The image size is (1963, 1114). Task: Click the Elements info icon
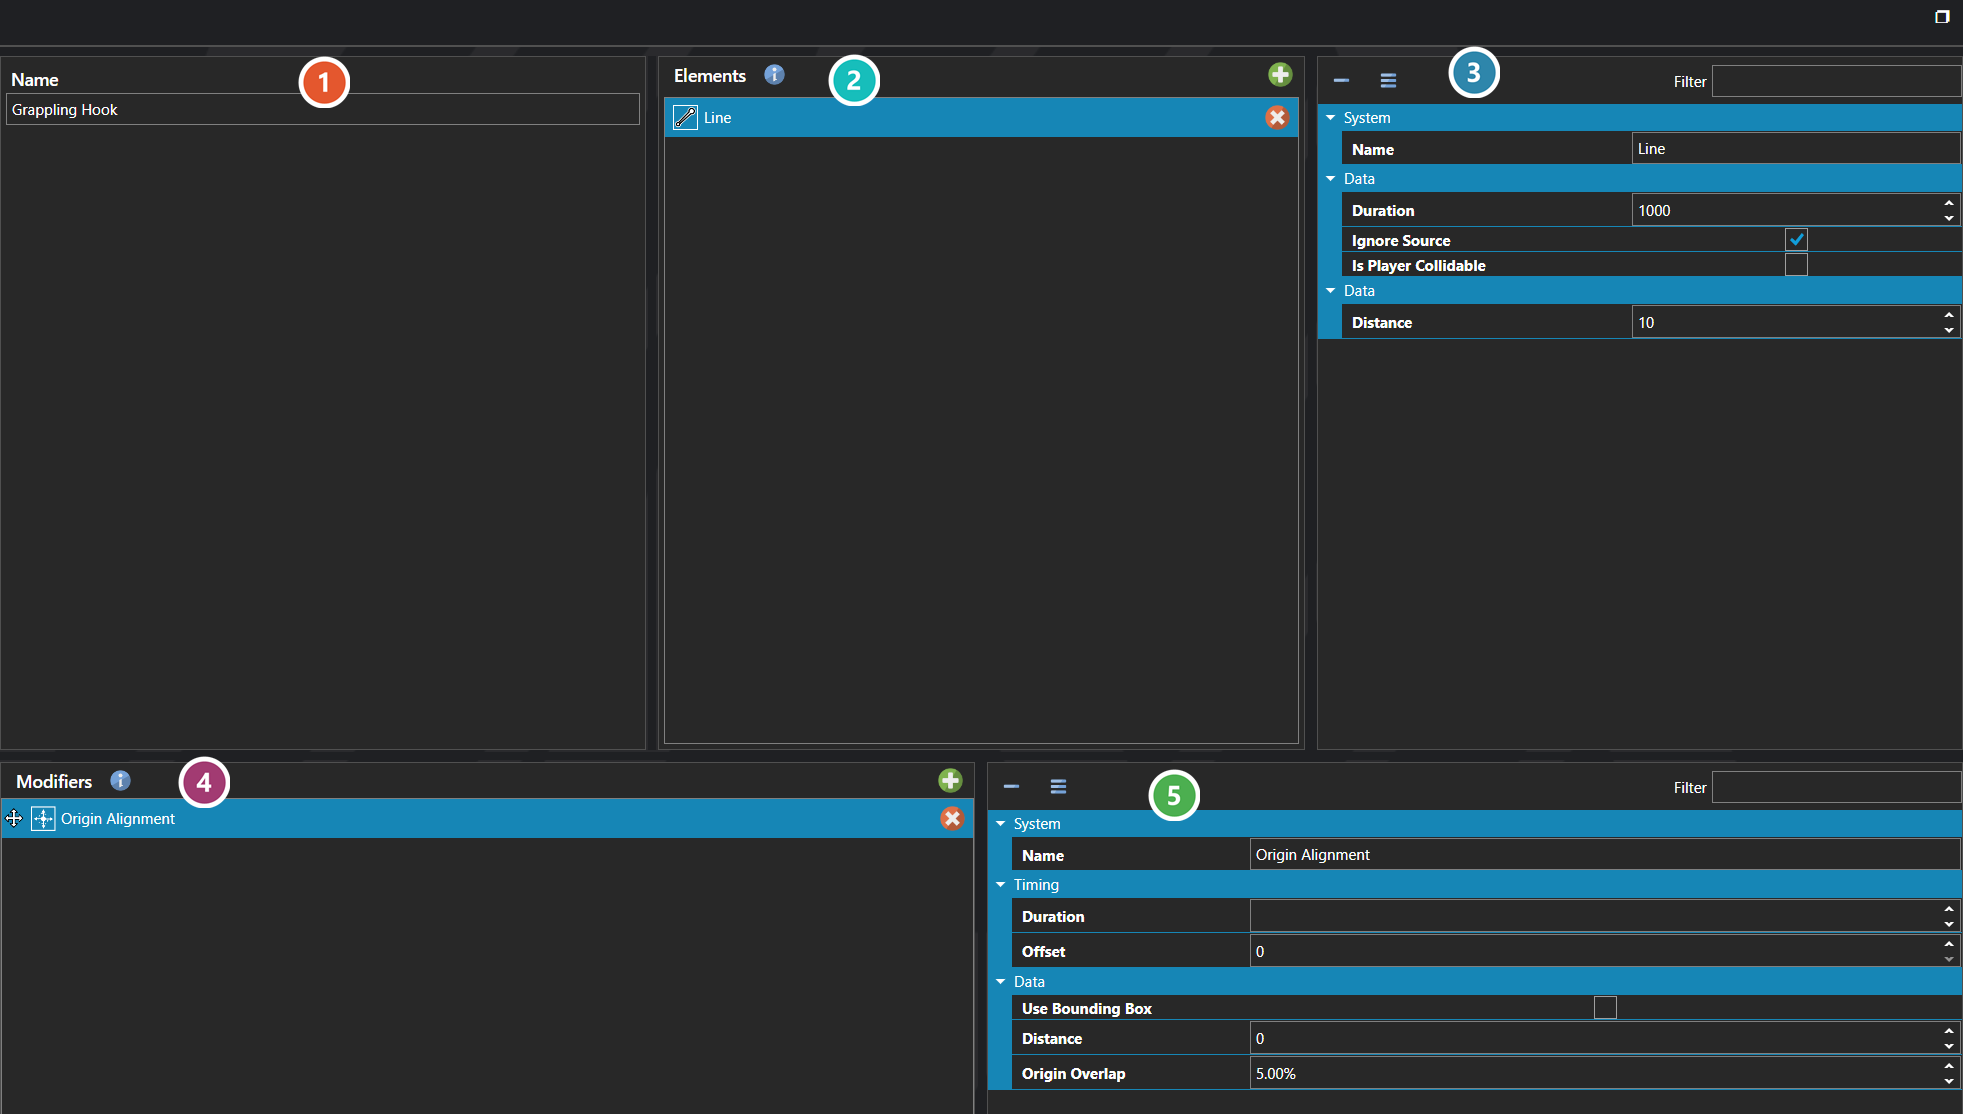[774, 75]
